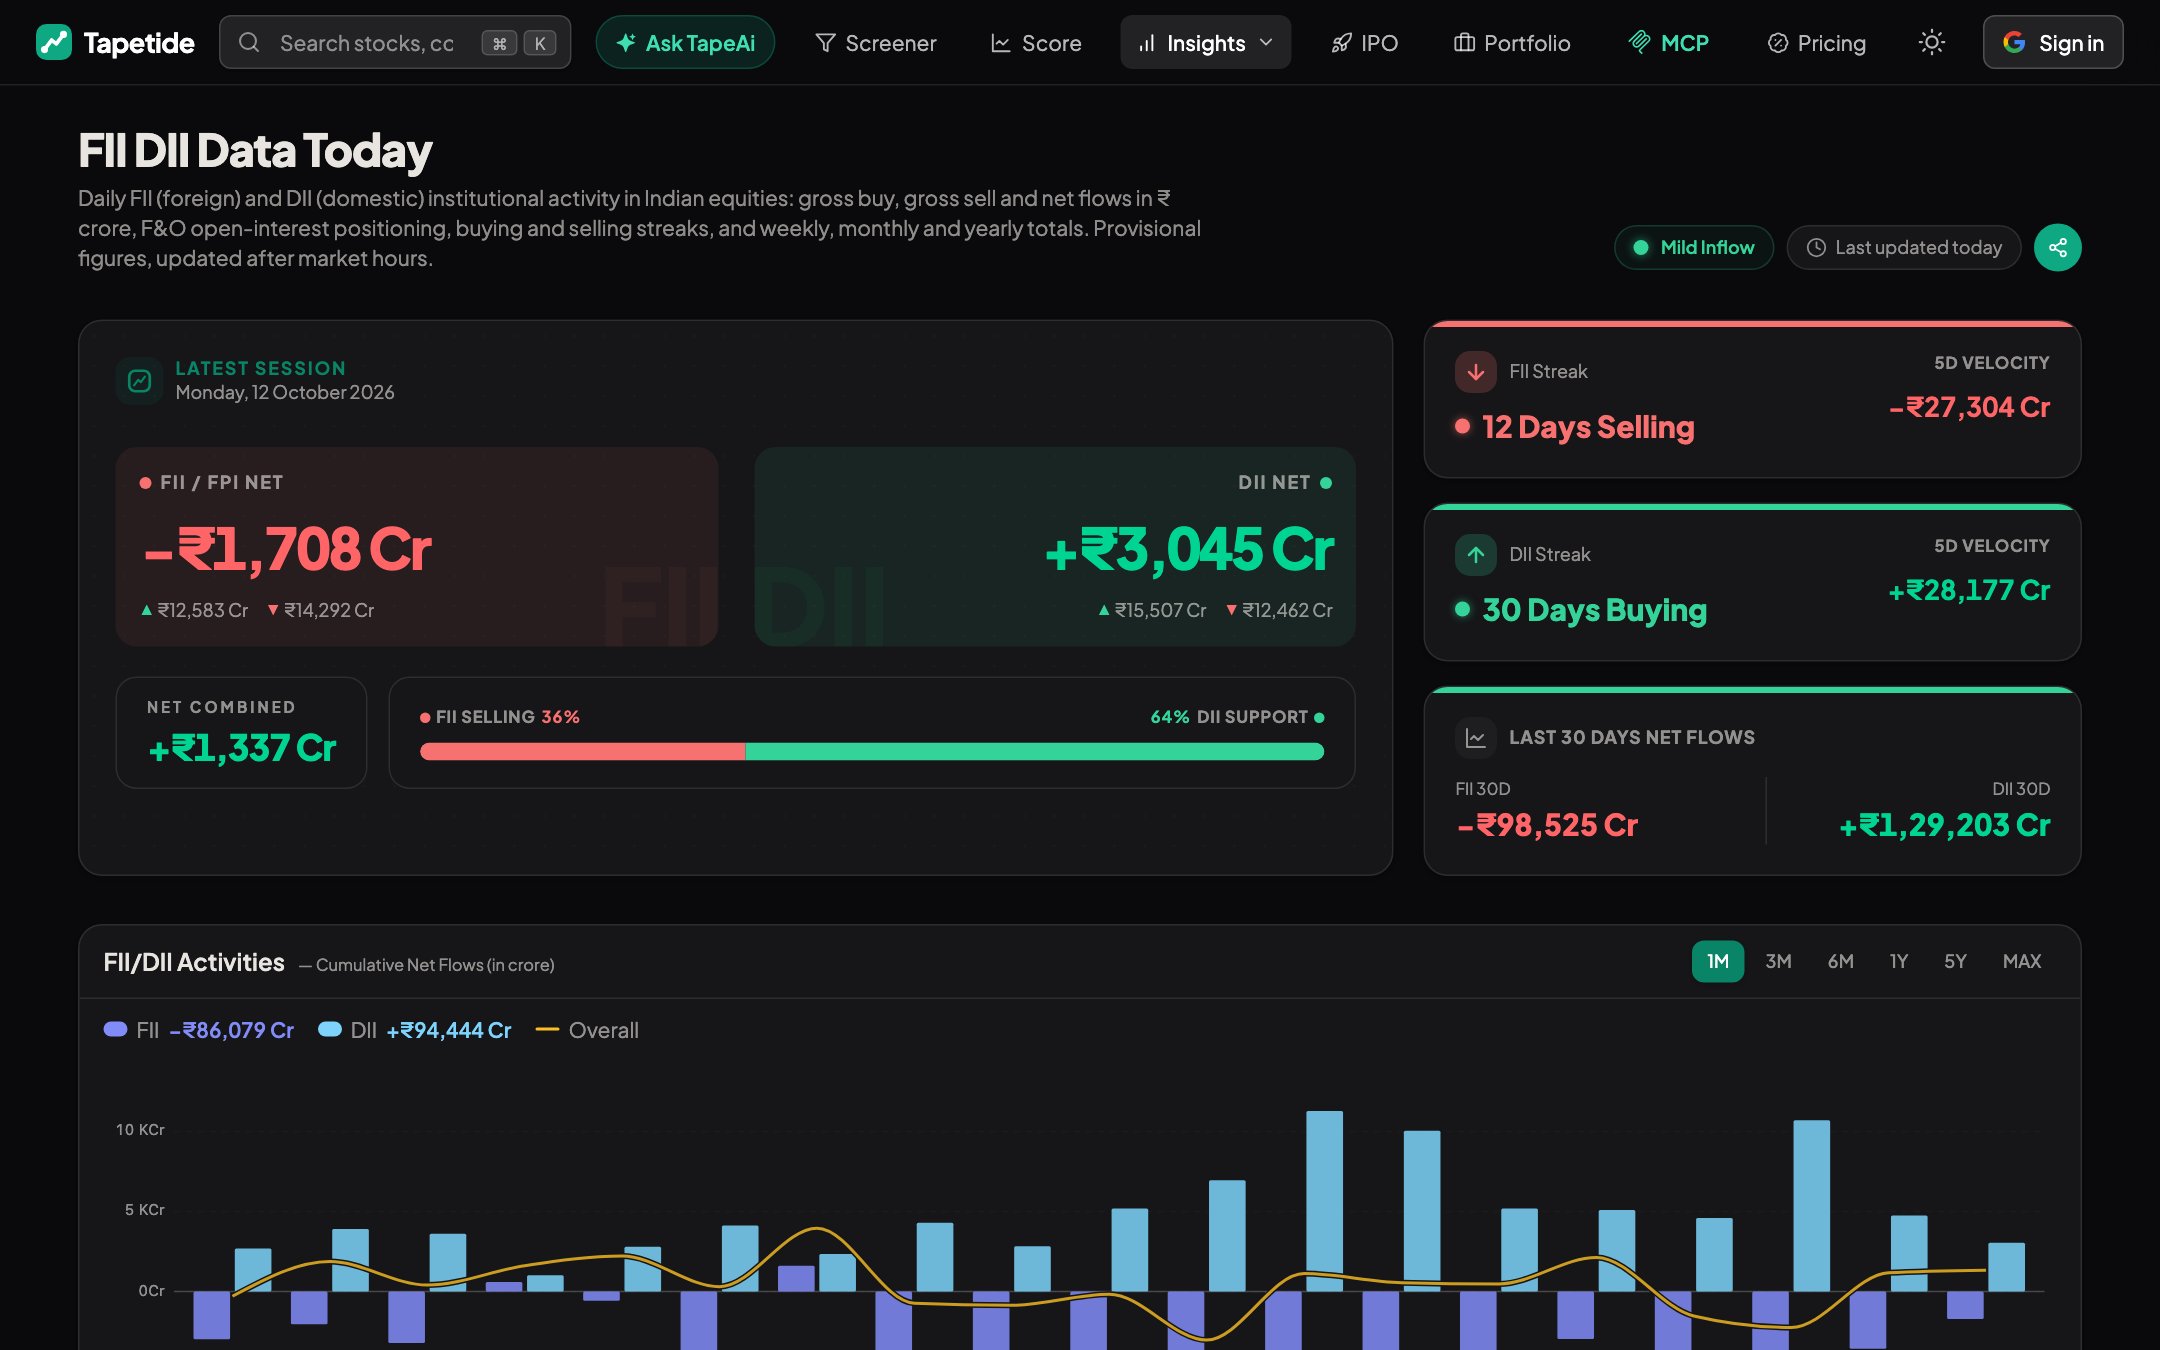Click the FII selling vs DII support bar
This screenshot has height=1350, width=2160.
point(872,751)
